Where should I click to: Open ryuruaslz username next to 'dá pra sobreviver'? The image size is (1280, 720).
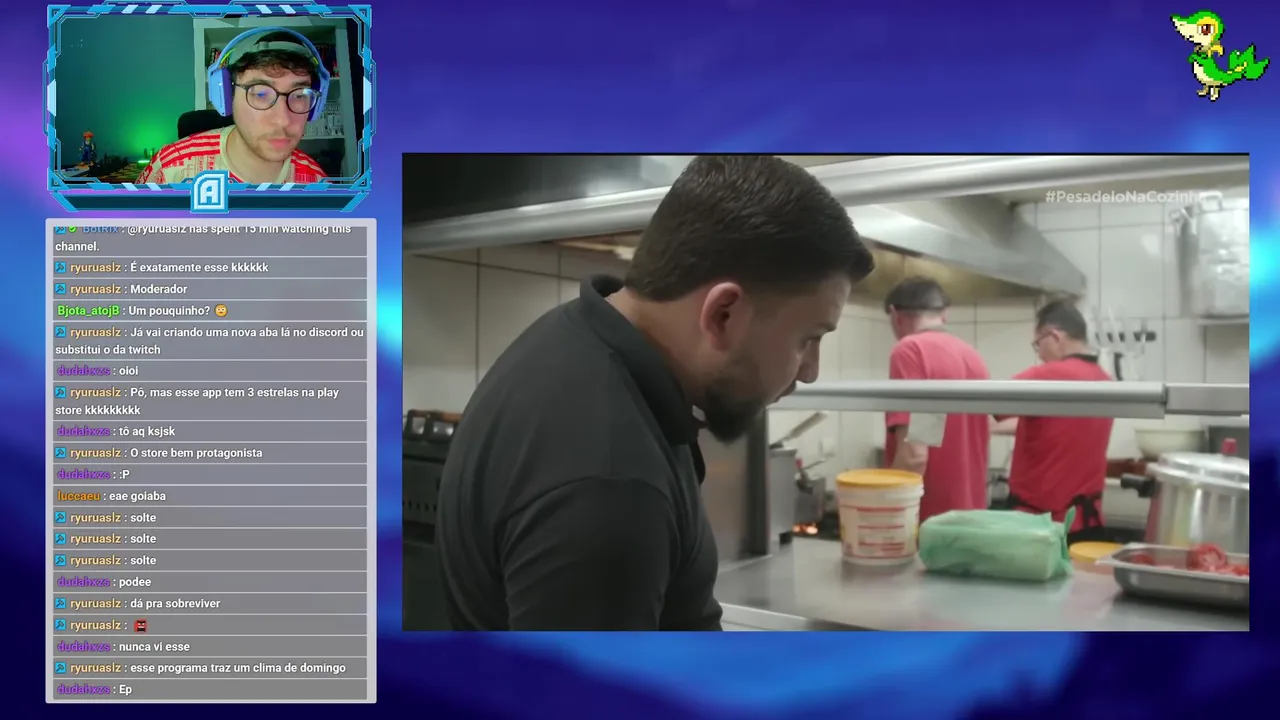point(95,603)
